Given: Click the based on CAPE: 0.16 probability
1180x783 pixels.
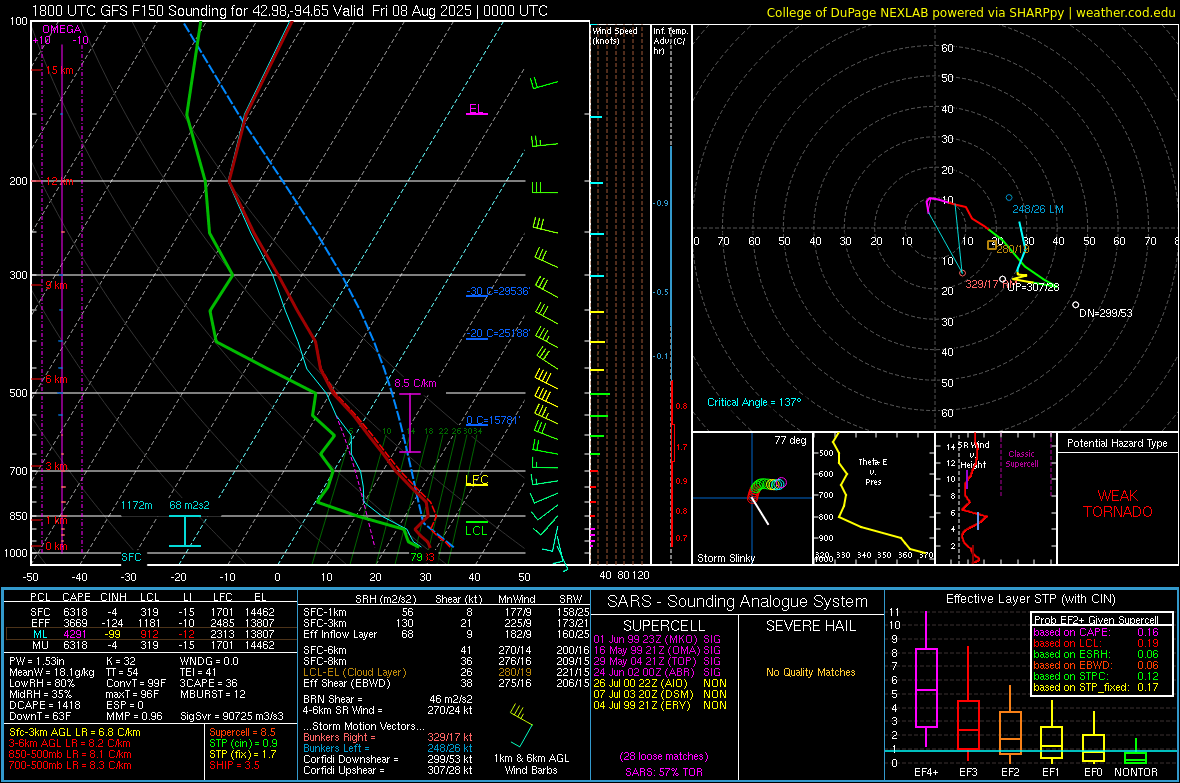Looking at the screenshot, I should [x=1096, y=632].
